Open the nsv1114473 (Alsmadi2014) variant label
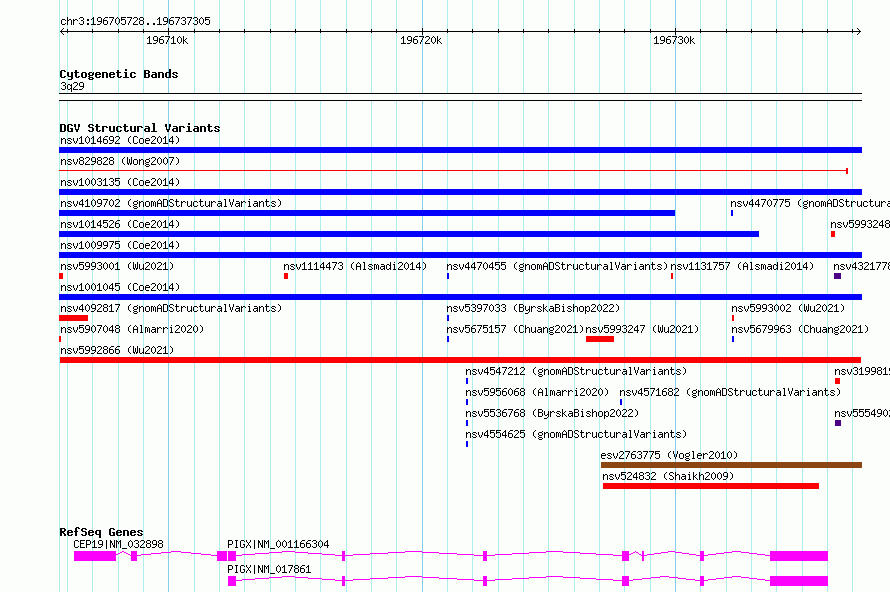The width and height of the screenshot is (890, 592). tap(355, 266)
